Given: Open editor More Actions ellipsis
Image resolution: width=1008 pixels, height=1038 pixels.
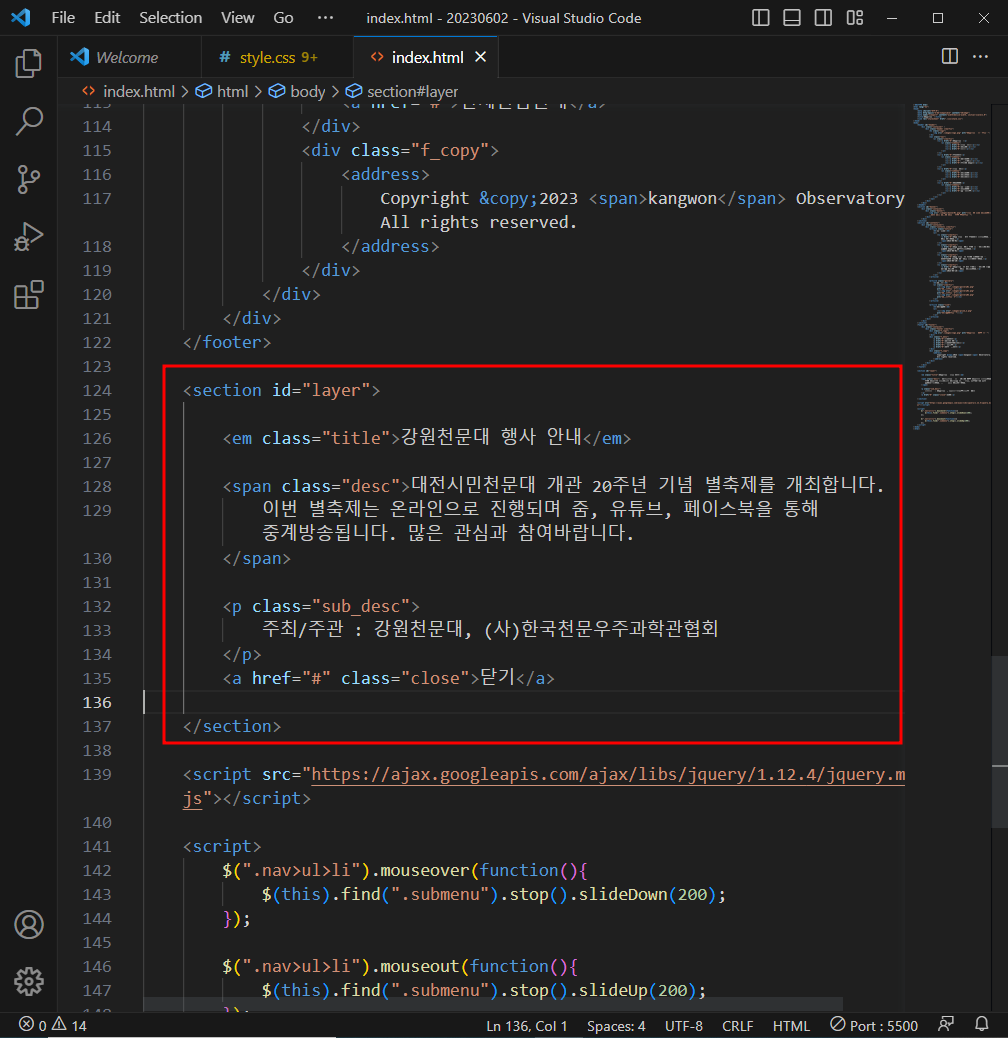Looking at the screenshot, I should tap(980, 56).
